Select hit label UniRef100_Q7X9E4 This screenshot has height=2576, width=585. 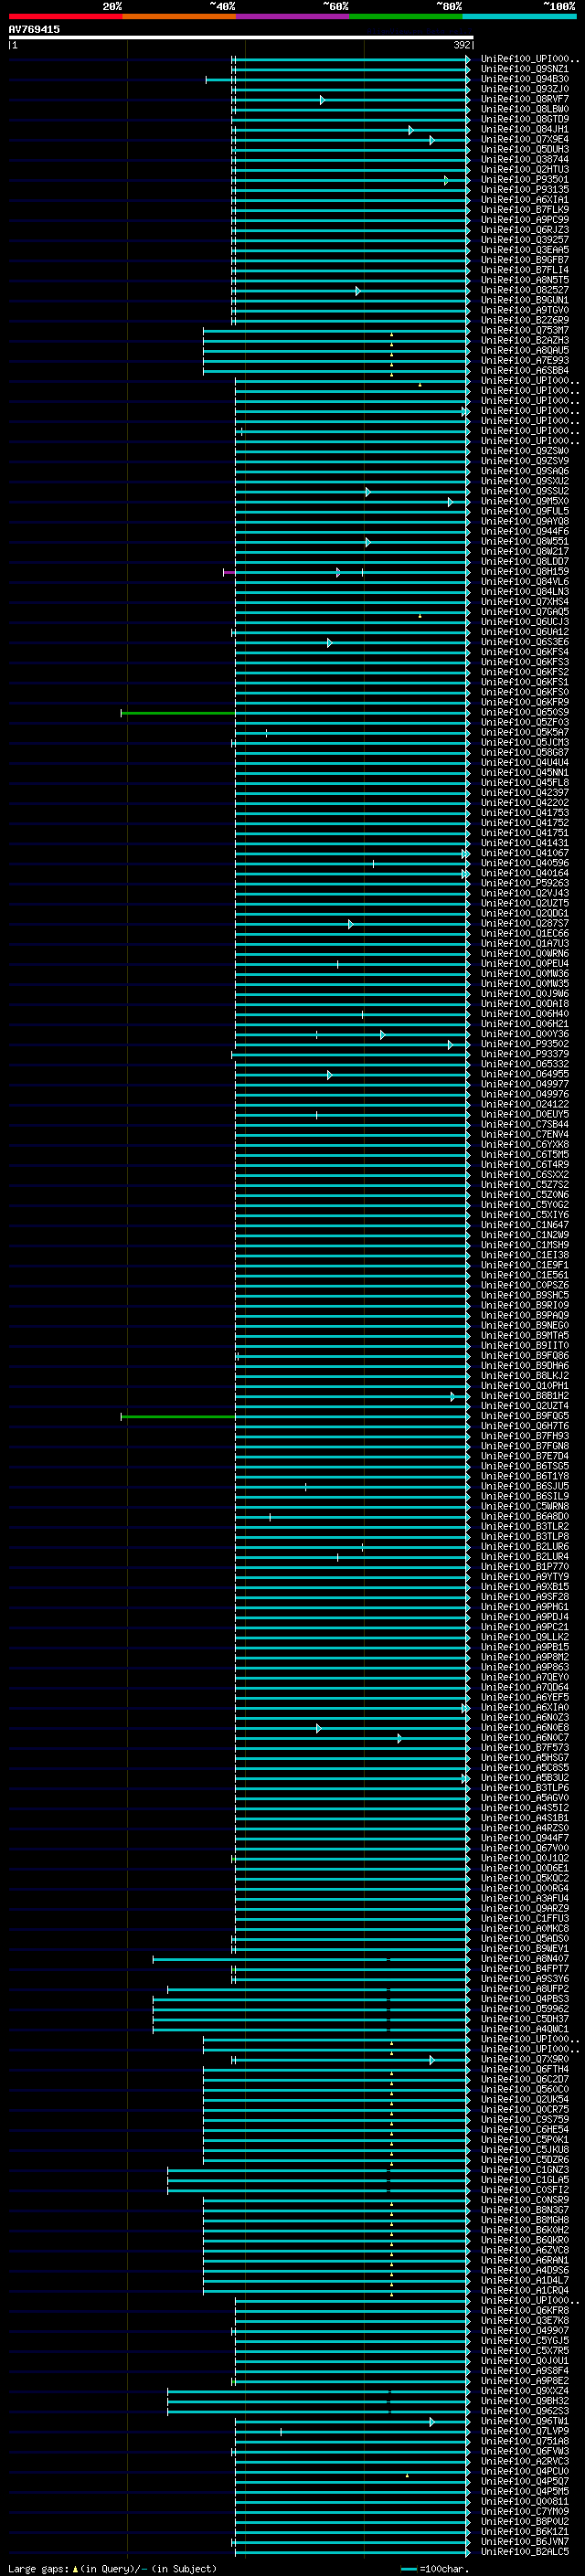[524, 139]
